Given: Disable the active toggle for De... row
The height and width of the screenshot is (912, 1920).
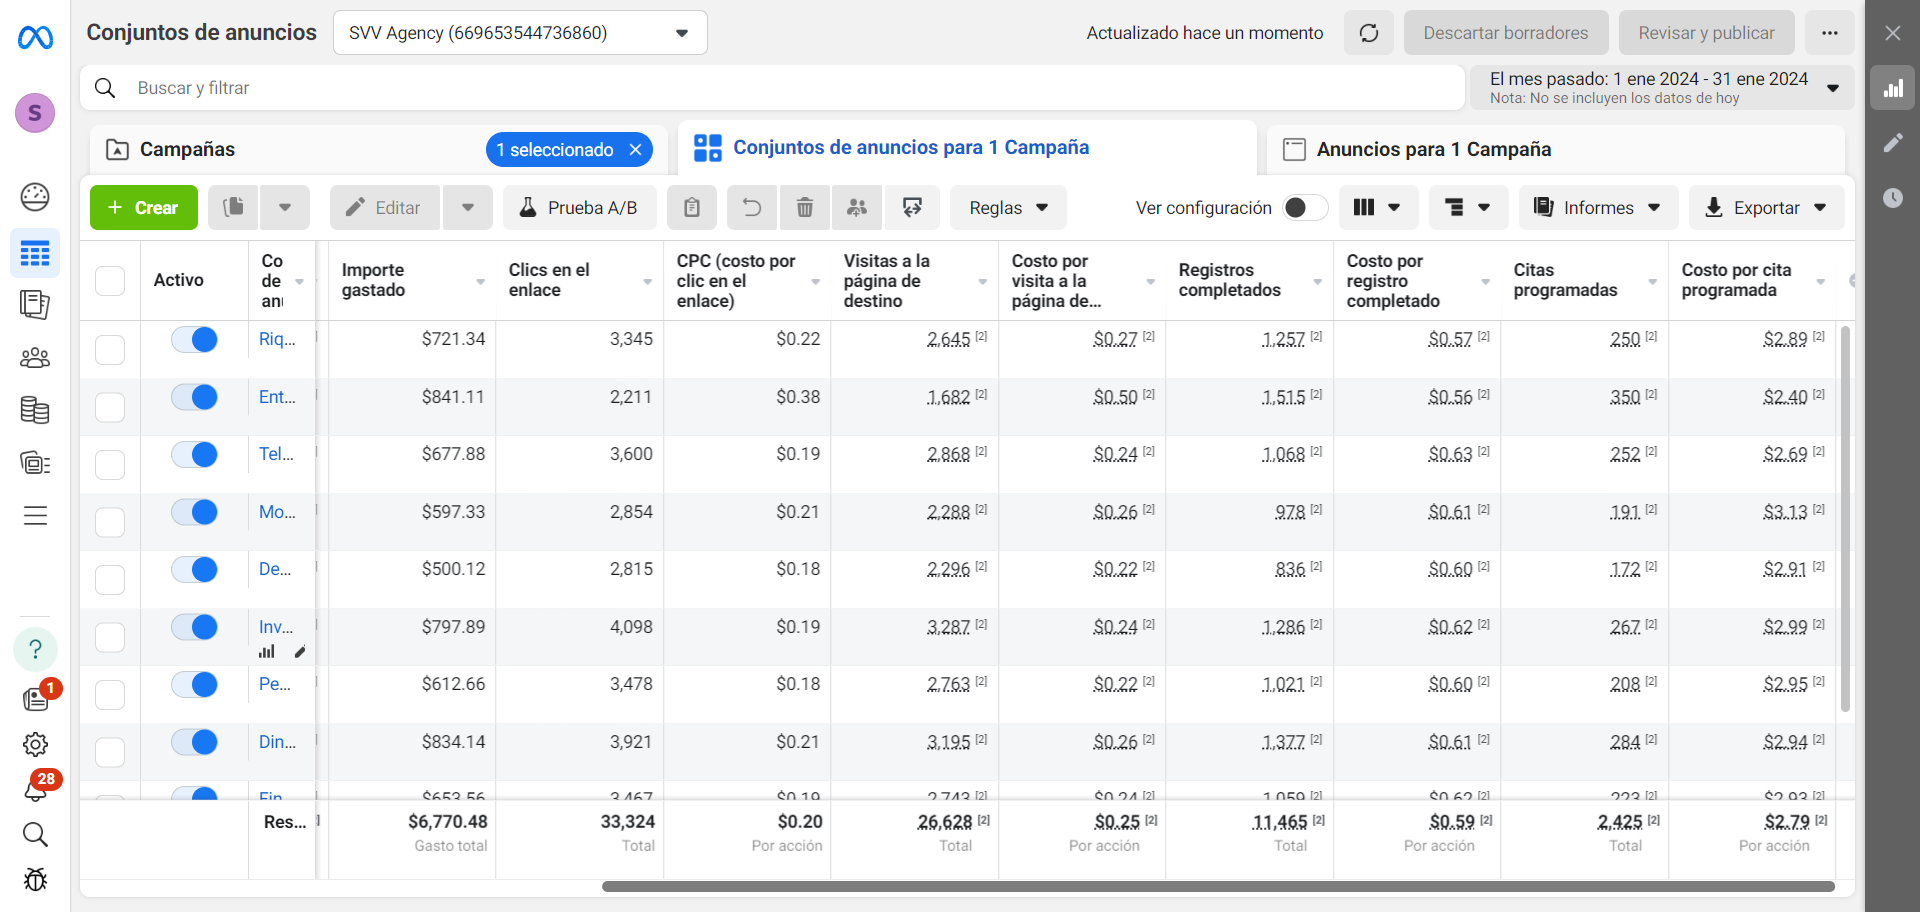Looking at the screenshot, I should [x=195, y=570].
